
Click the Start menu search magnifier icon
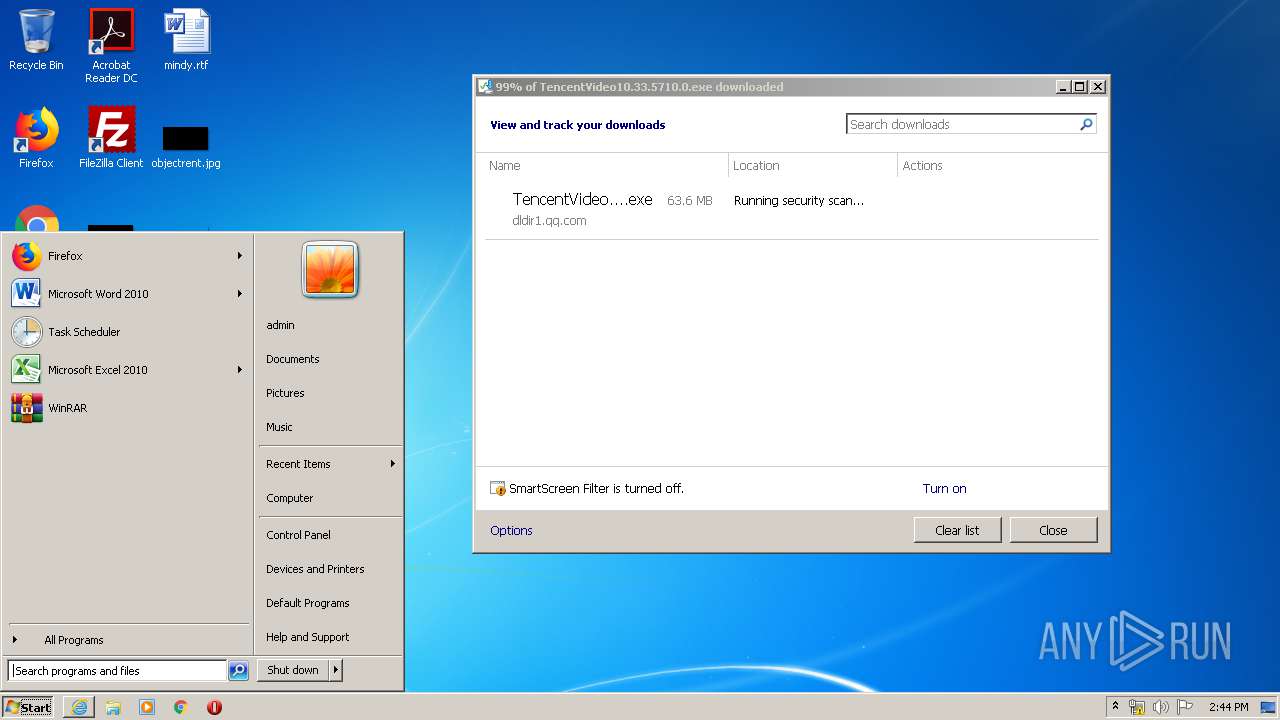tap(238, 671)
